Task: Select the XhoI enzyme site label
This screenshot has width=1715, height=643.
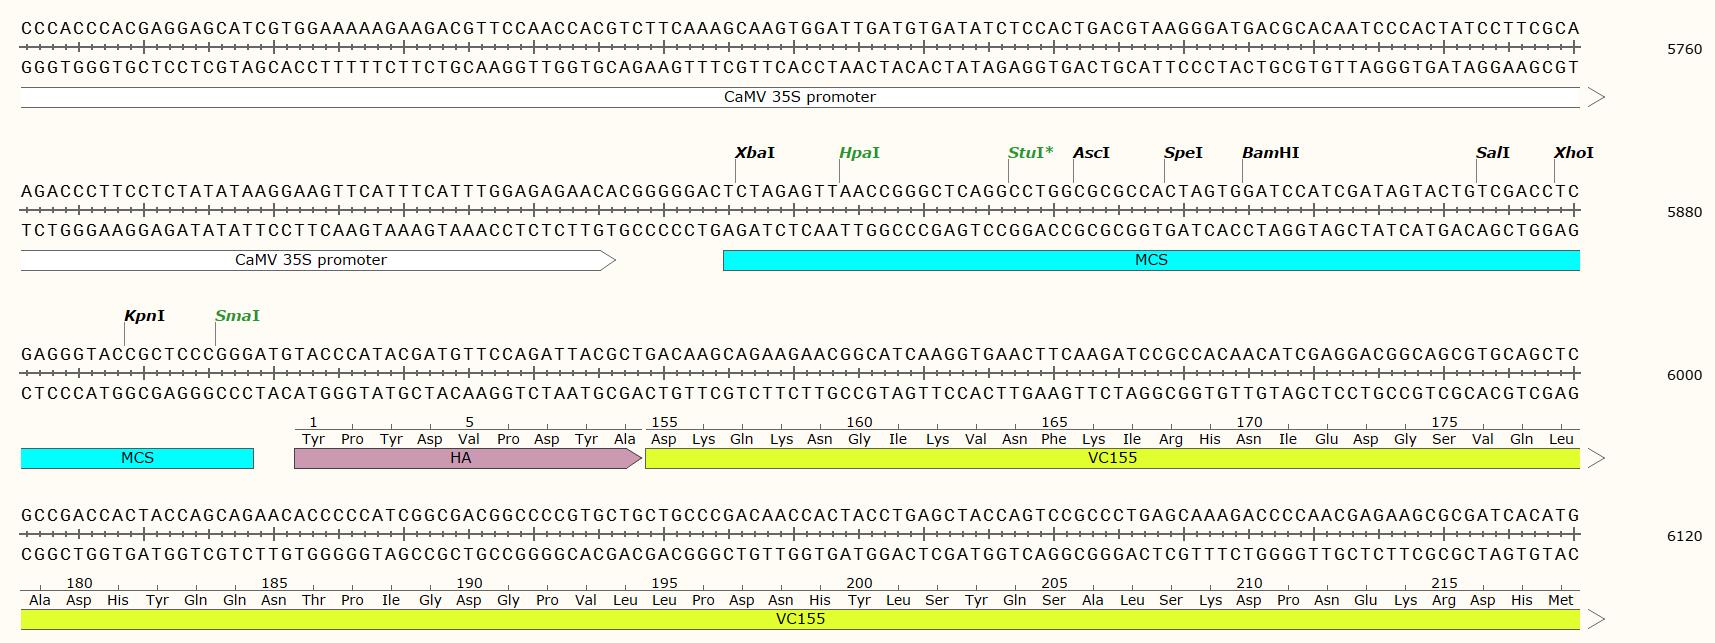Action: [x=1573, y=153]
